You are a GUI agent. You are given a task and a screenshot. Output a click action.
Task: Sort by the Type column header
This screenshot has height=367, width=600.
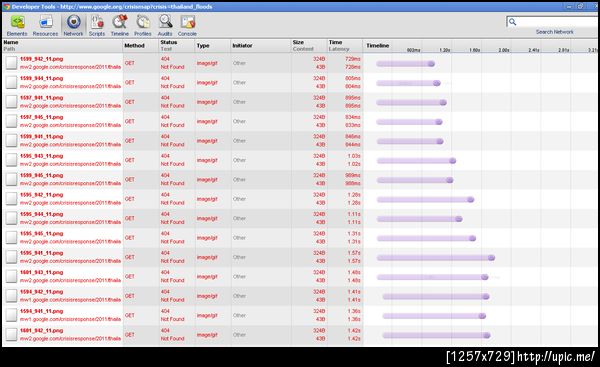point(212,46)
